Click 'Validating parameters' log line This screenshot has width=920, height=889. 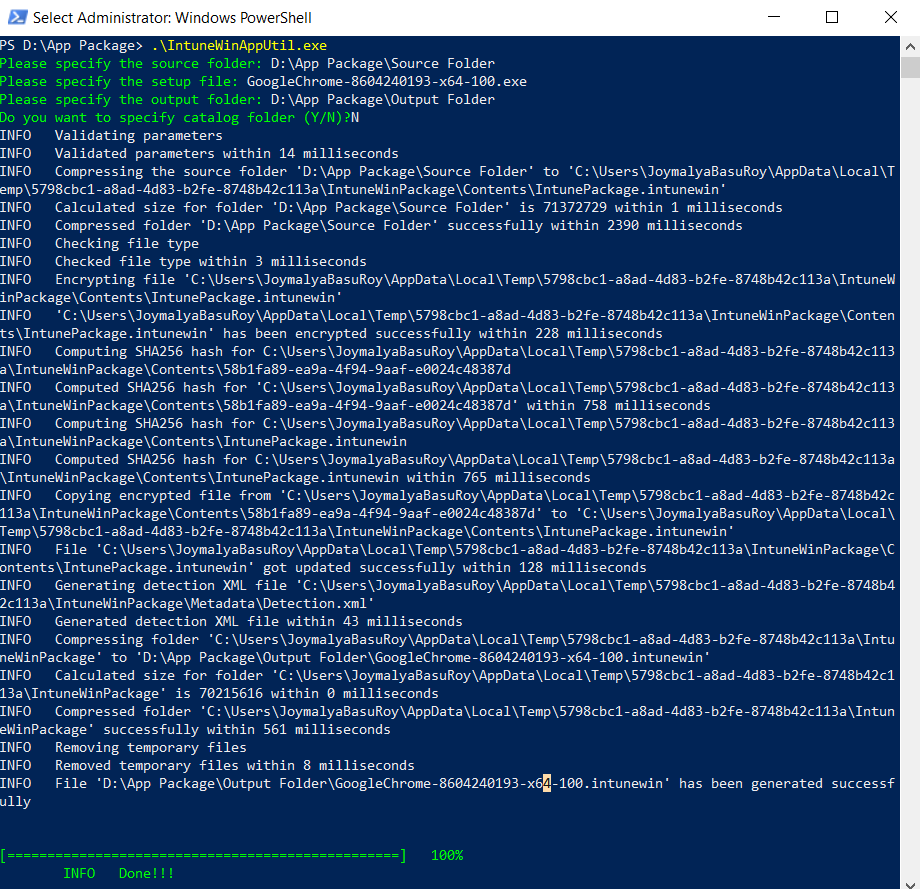click(x=111, y=136)
